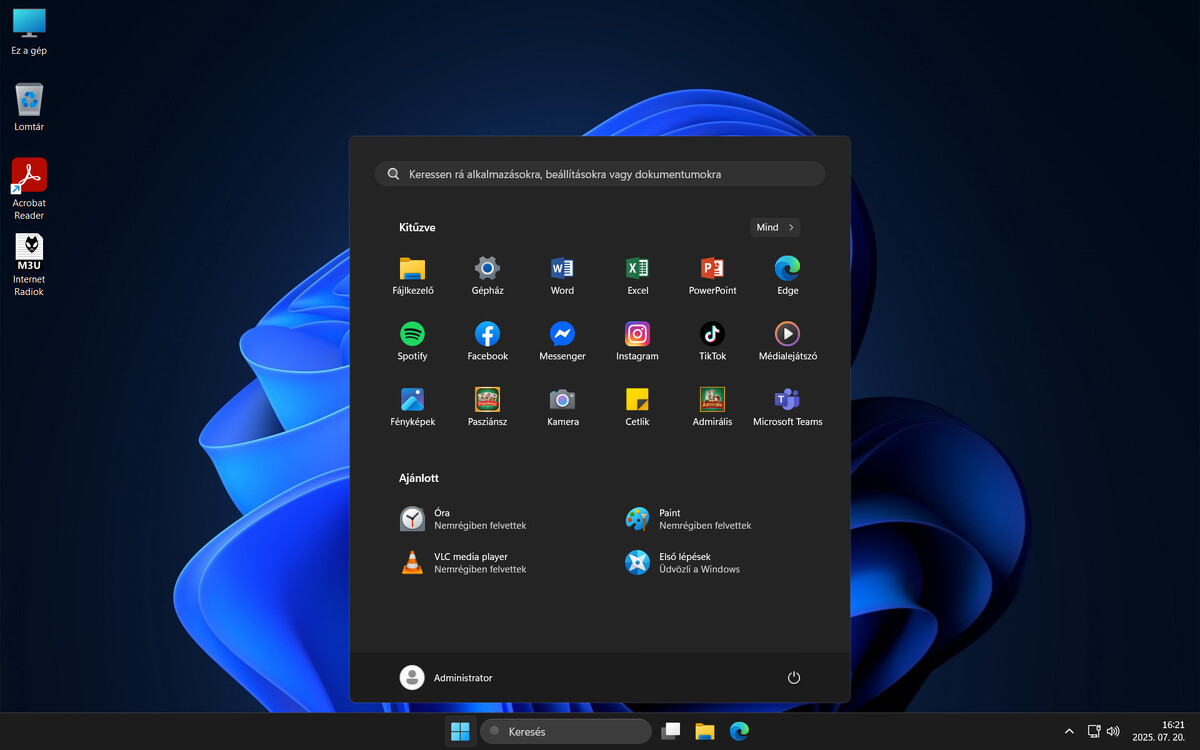Open Task View on the taskbar
The image size is (1200, 750).
pyautogui.click(x=671, y=731)
